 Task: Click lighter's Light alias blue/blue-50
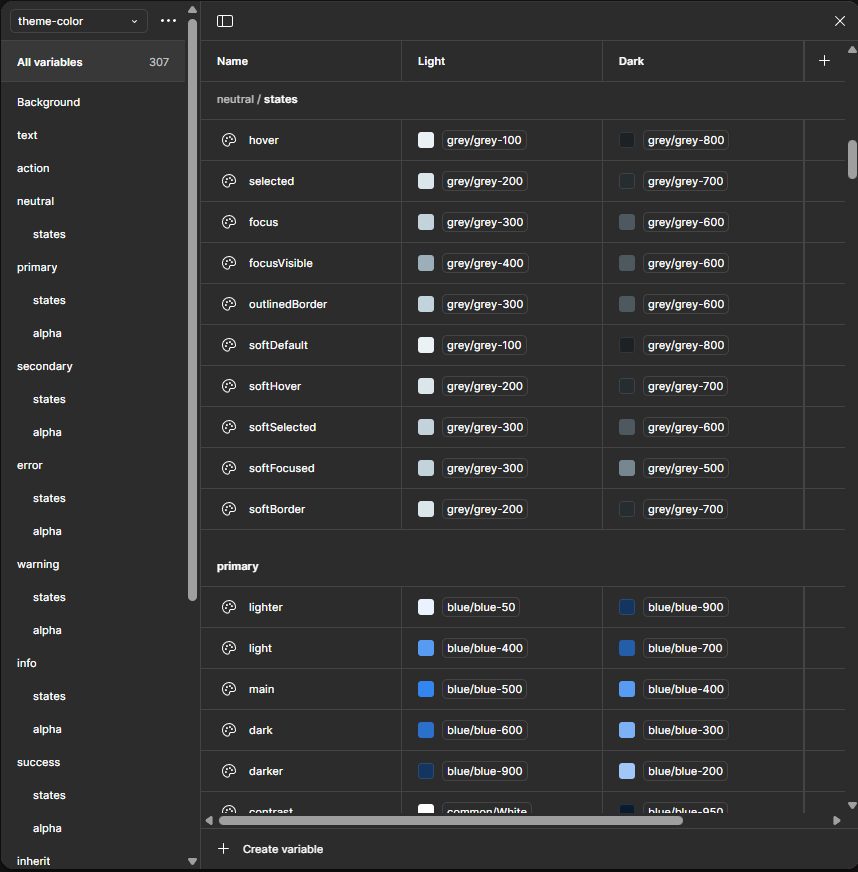pos(481,607)
